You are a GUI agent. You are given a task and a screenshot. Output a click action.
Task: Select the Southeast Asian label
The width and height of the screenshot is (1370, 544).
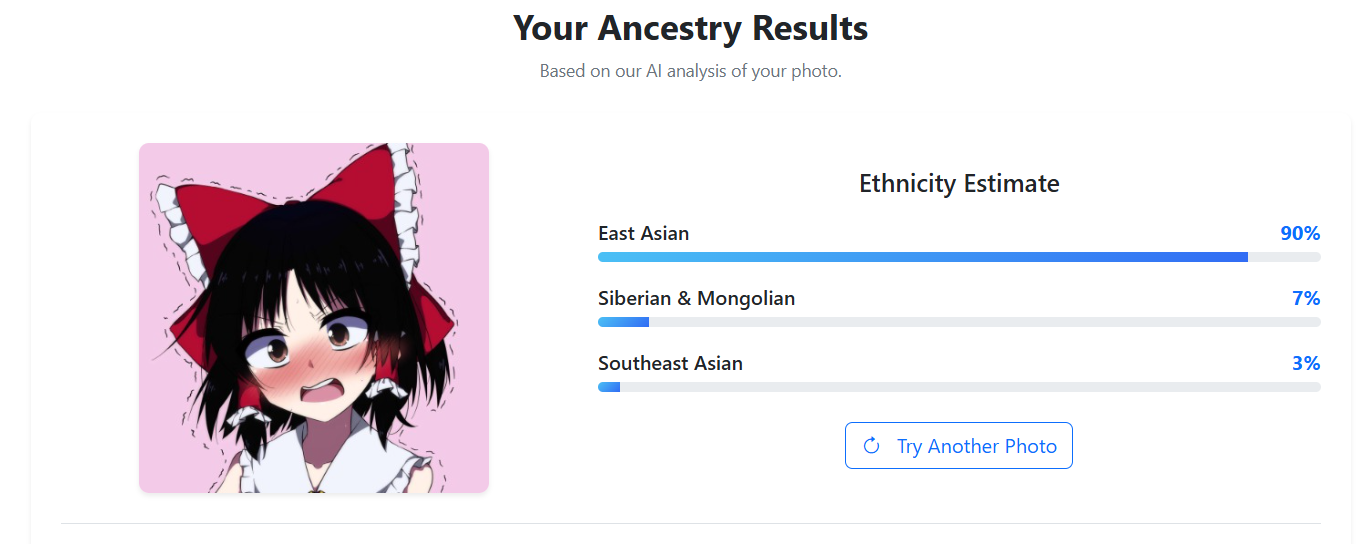(670, 364)
